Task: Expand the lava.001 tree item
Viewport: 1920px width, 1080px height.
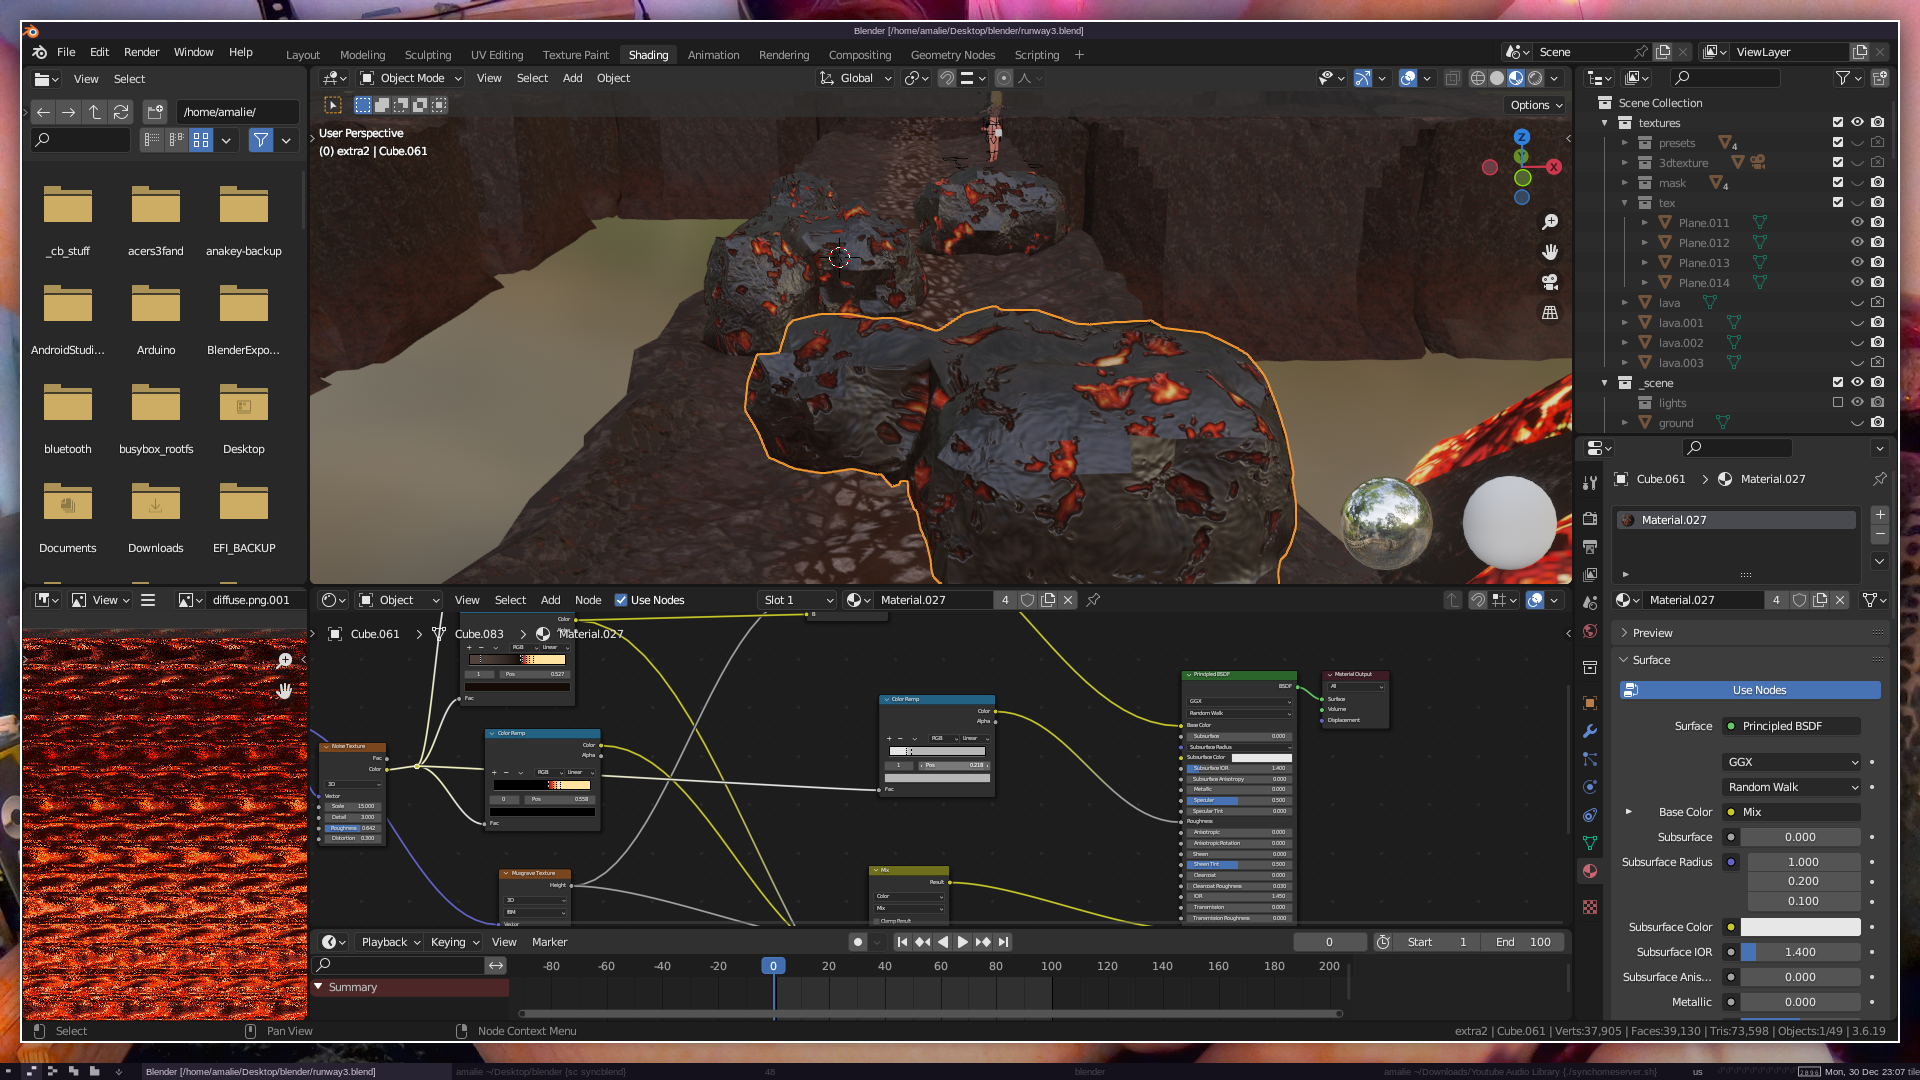Action: [1625, 323]
